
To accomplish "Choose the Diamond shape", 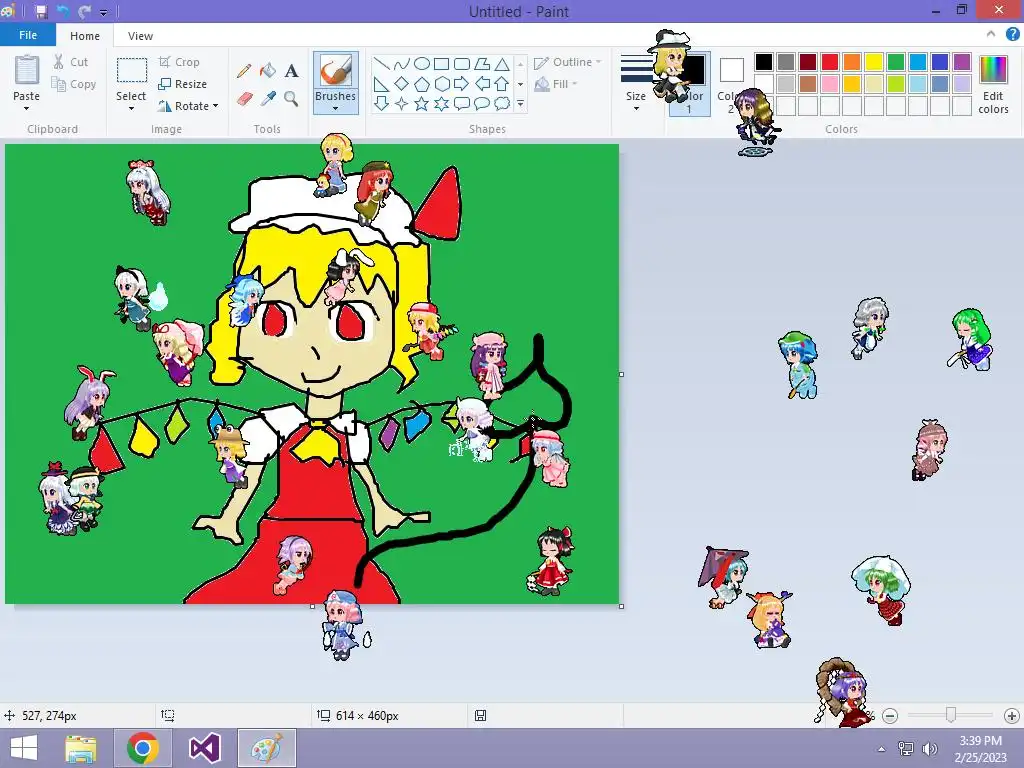I will coord(402,84).
